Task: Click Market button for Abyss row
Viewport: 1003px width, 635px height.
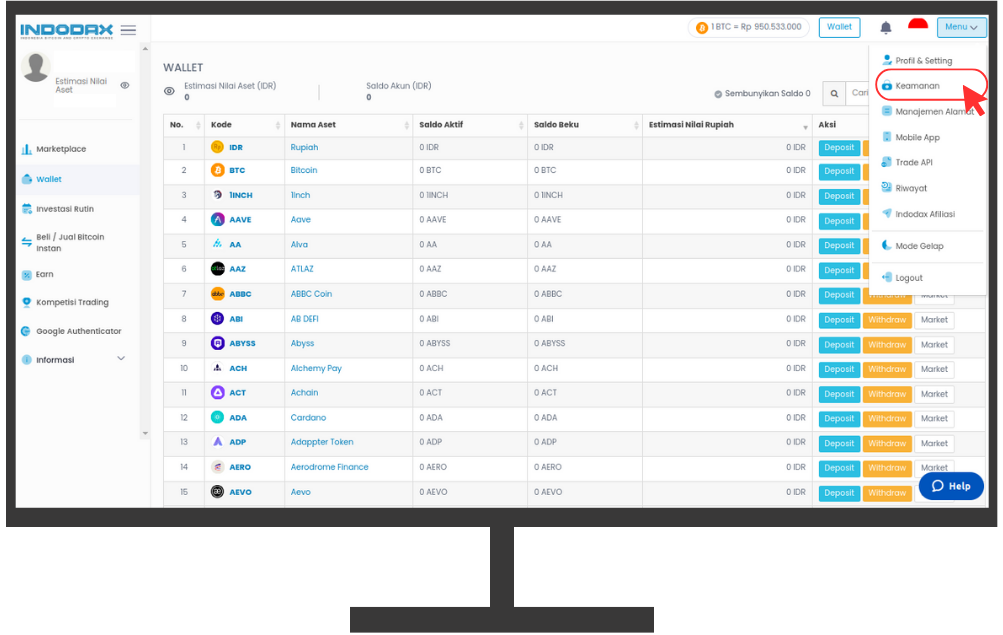Action: click(x=935, y=345)
